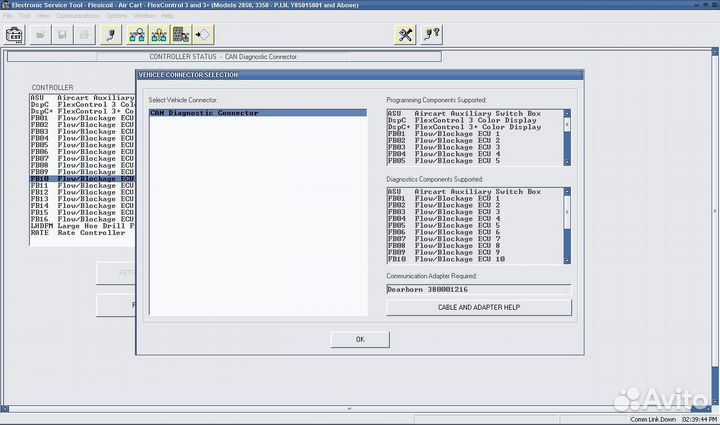Click the Cable and Adapter Help button
Image resolution: width=720 pixels, height=425 pixels.
tap(478, 307)
